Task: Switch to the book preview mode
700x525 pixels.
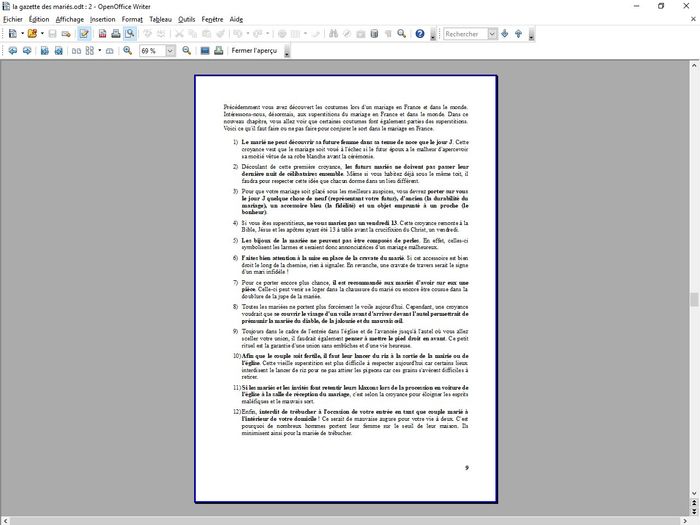Action: tap(109, 51)
